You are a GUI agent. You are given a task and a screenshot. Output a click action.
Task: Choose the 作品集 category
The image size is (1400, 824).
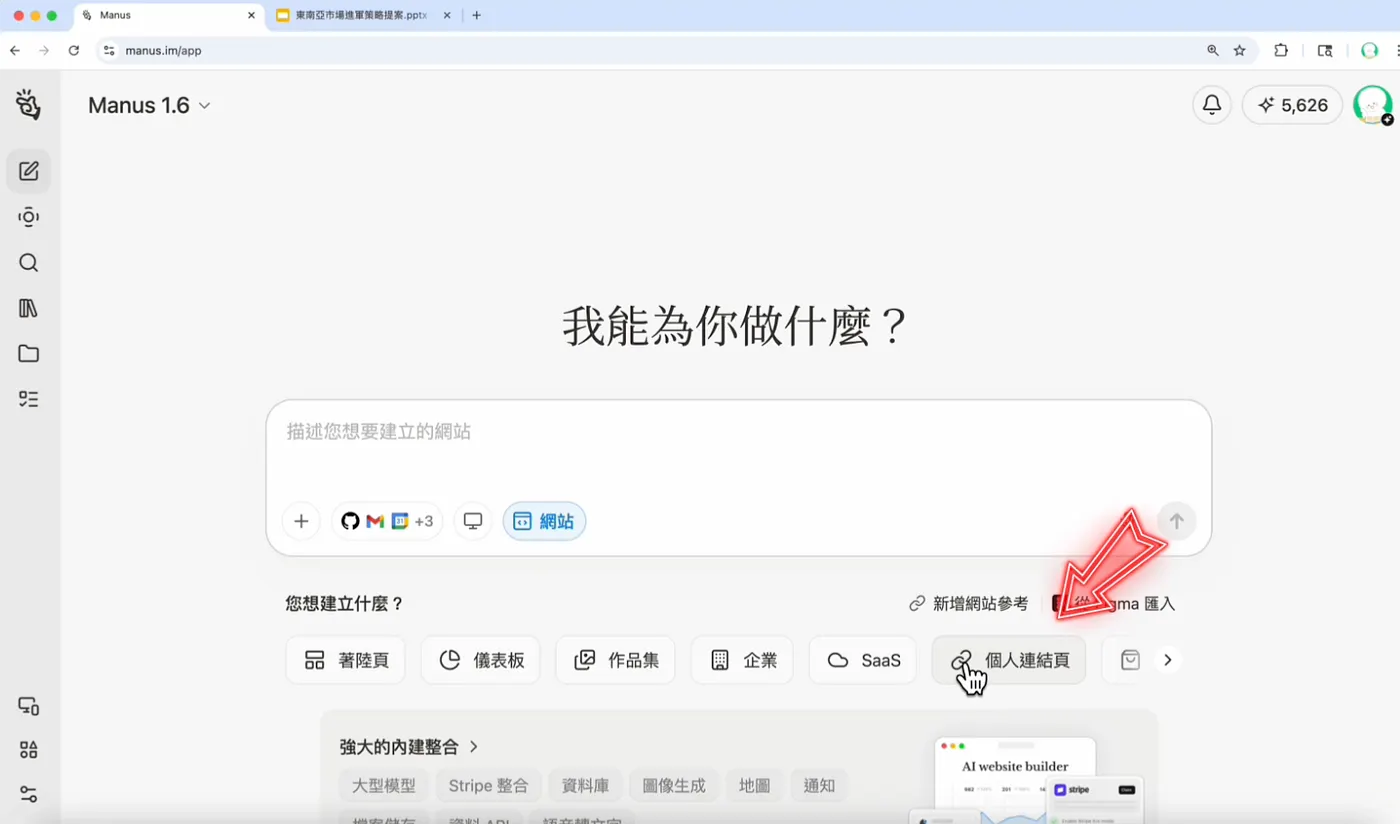[615, 660]
